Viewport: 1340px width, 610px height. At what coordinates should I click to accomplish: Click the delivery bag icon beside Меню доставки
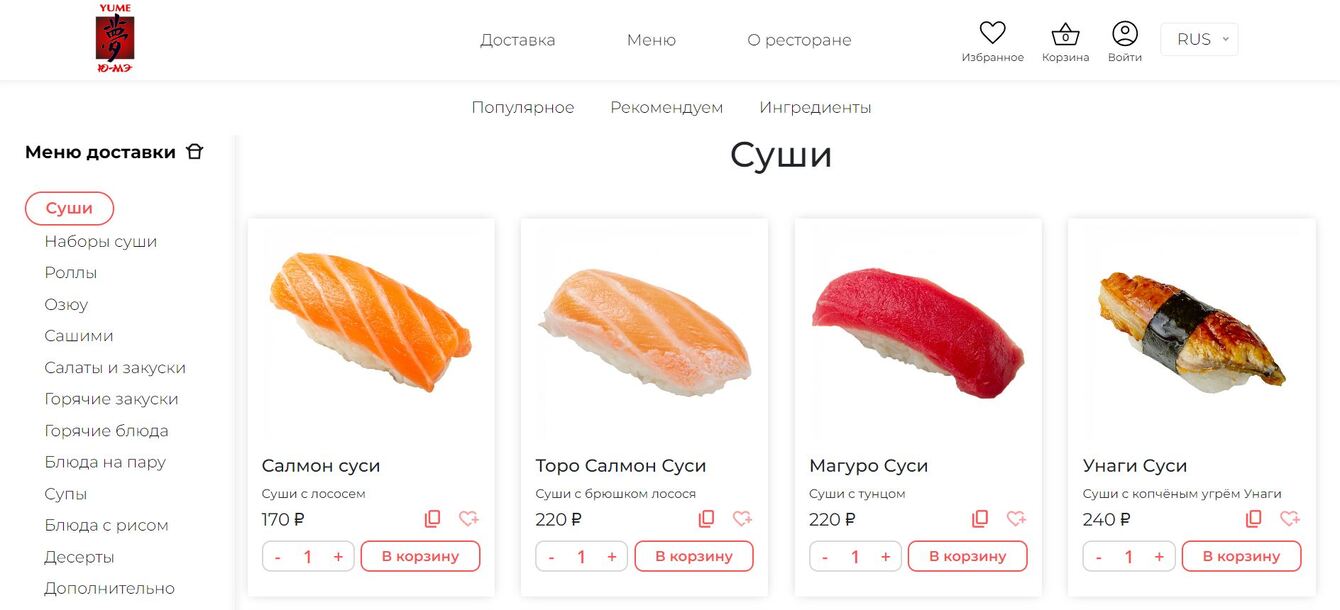pyautogui.click(x=194, y=152)
